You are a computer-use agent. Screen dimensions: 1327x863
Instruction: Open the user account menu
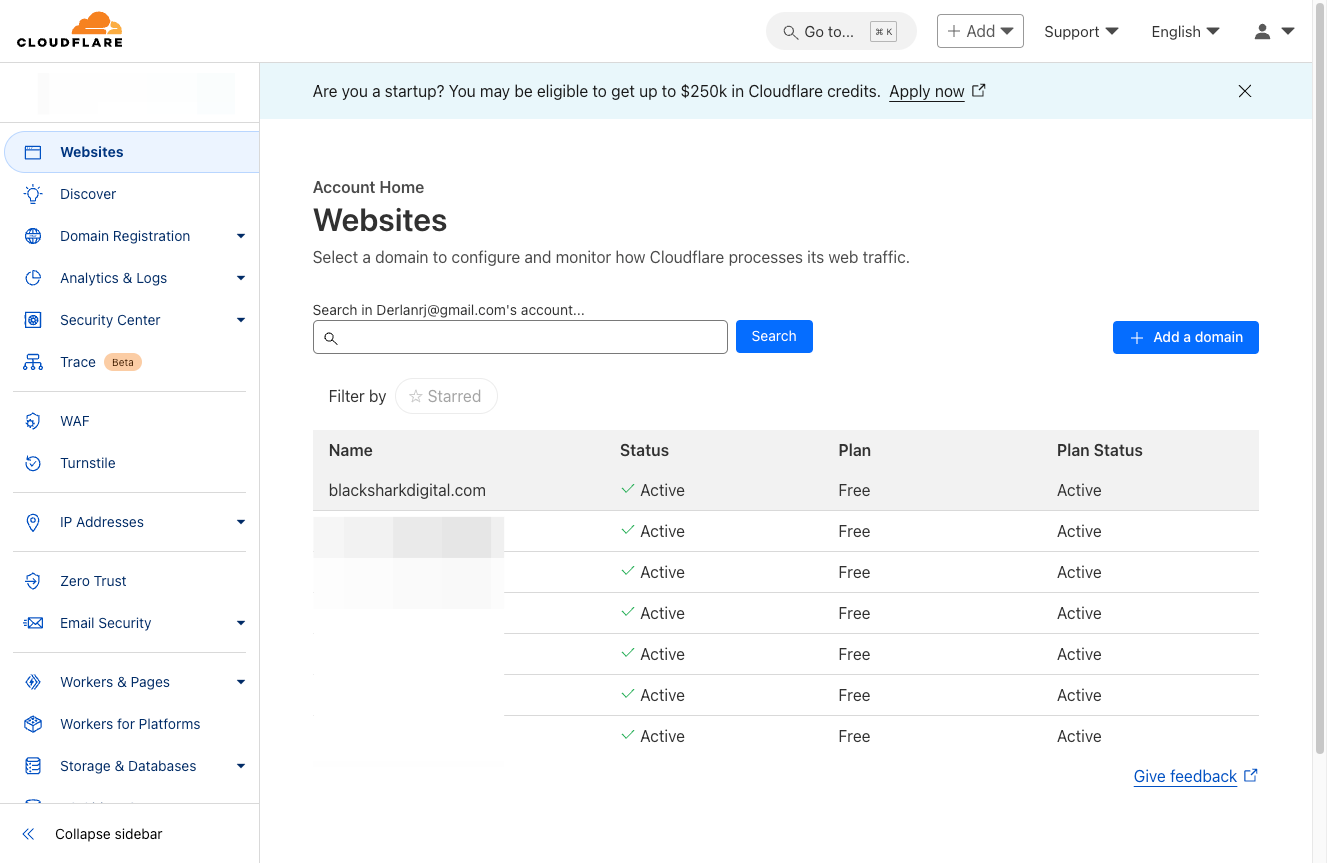click(1274, 32)
